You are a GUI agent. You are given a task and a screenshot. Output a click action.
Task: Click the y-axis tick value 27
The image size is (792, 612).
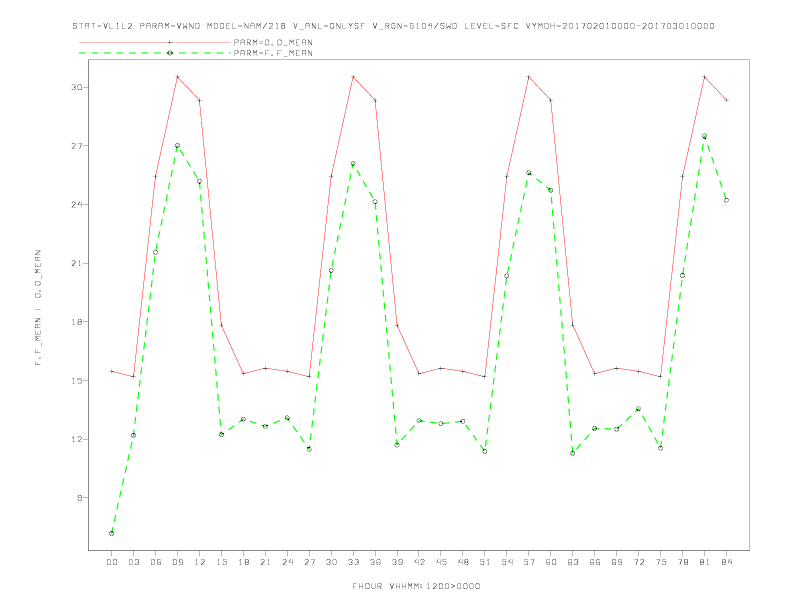tap(77, 146)
